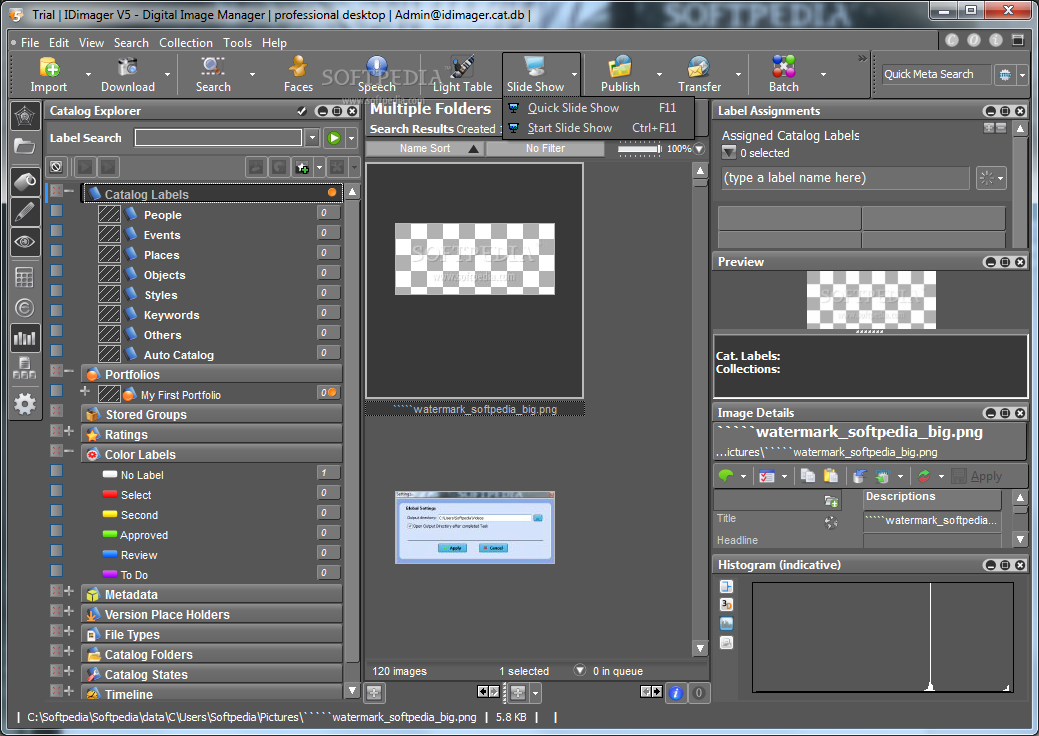Activate the Speech toolbar tool
The width and height of the screenshot is (1039, 736).
coord(377,74)
